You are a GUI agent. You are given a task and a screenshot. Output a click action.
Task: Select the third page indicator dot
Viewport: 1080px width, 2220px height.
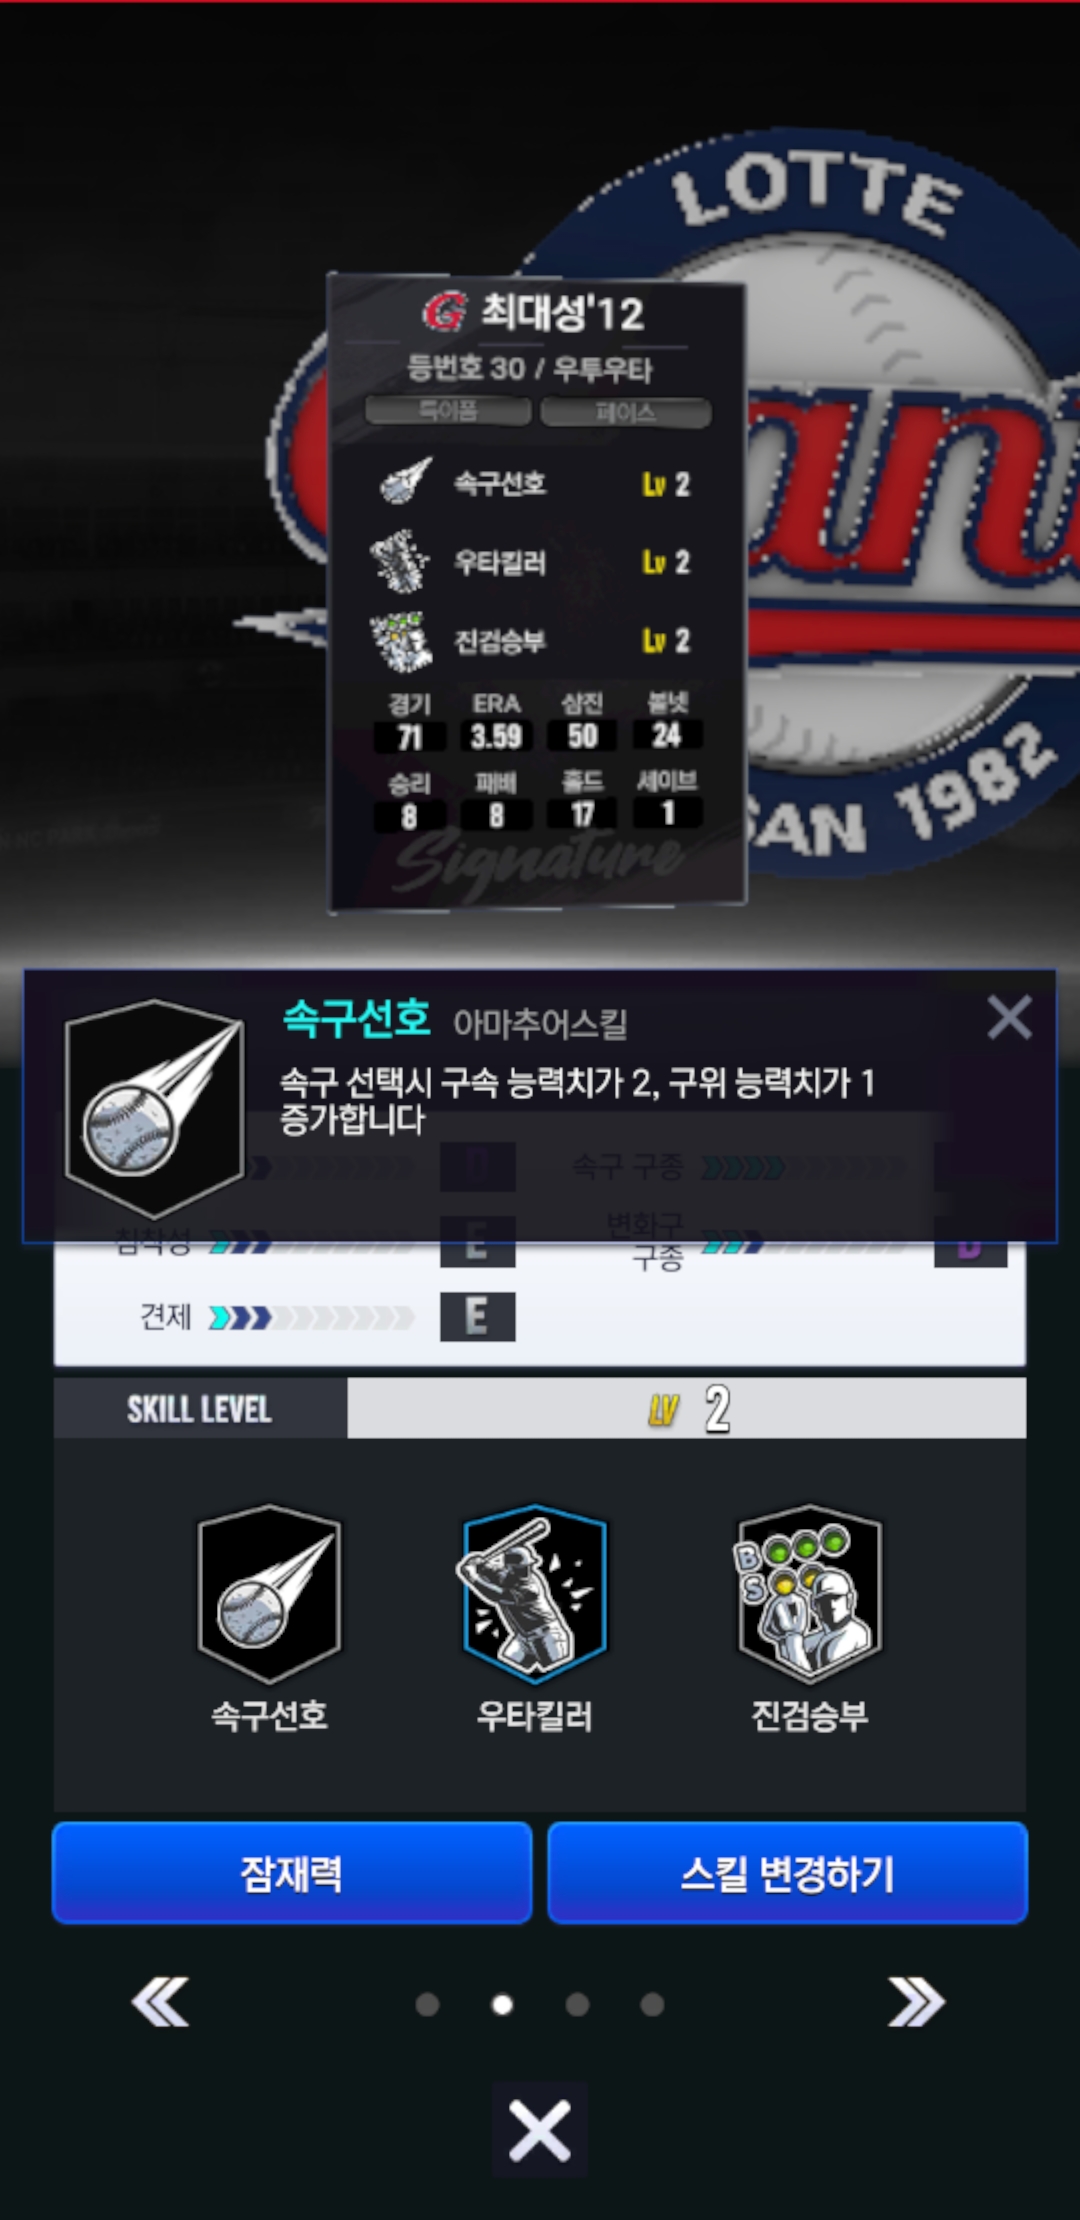point(577,2004)
